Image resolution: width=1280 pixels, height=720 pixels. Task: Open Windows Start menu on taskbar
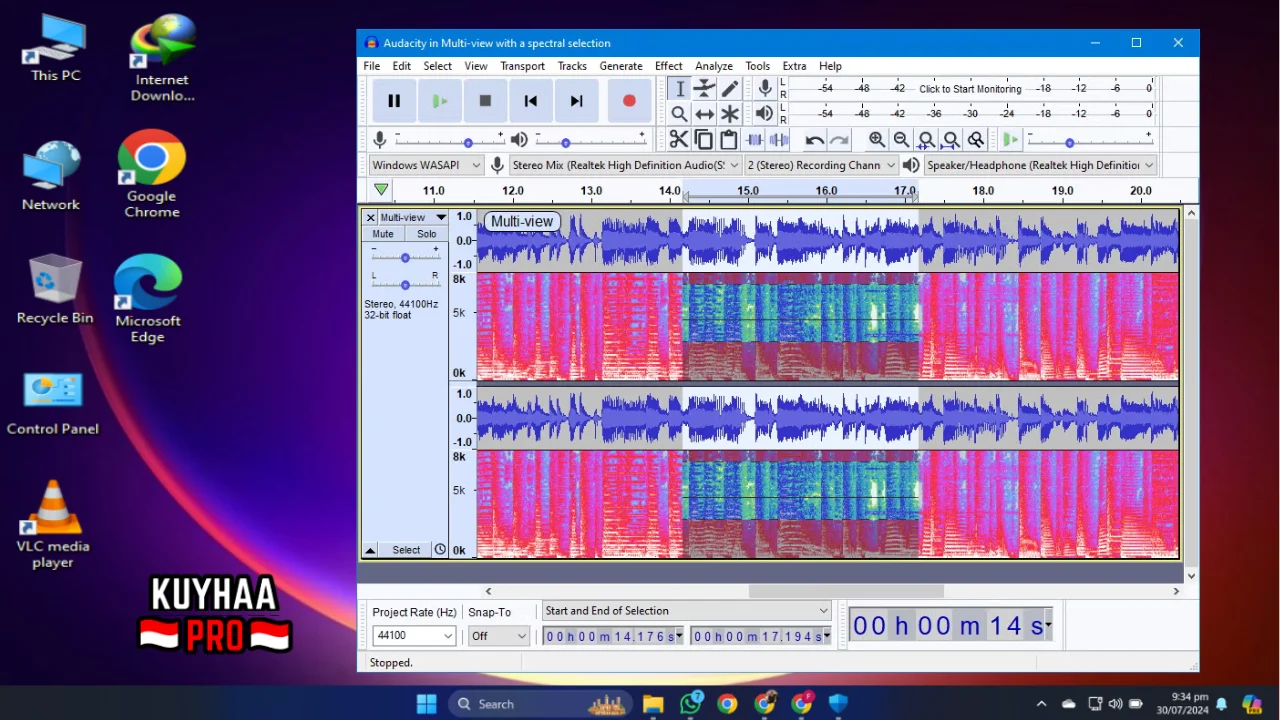point(427,704)
